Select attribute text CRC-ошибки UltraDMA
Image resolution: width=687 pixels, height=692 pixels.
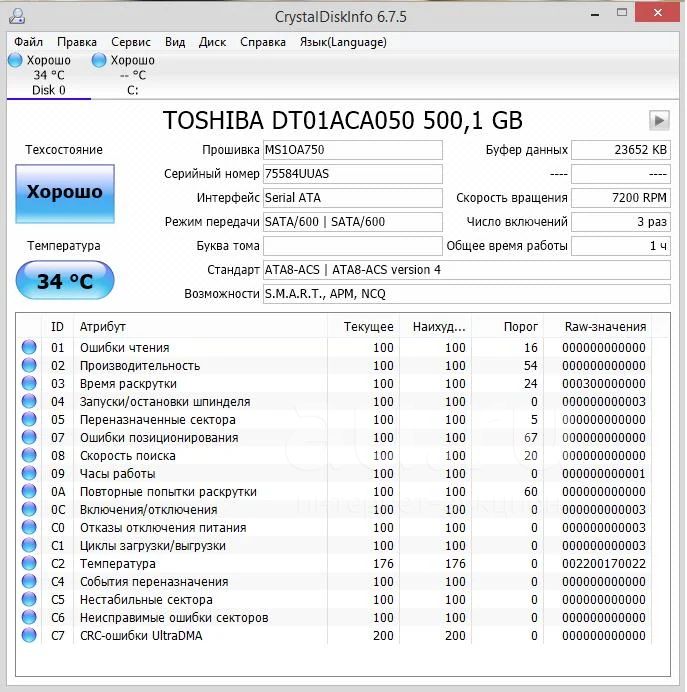(x=141, y=636)
